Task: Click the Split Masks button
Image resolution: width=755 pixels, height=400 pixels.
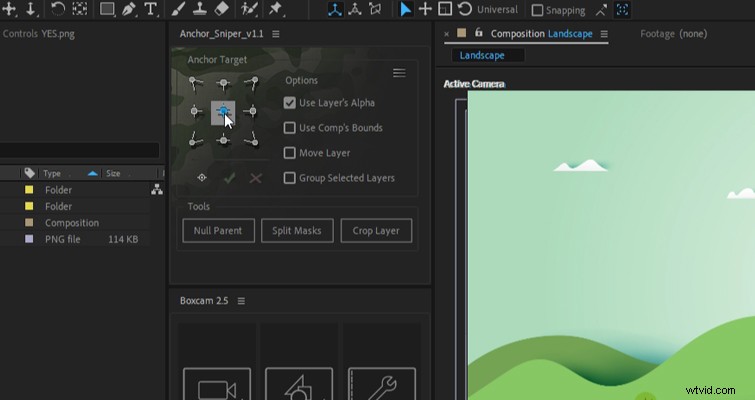Action: click(x=297, y=231)
